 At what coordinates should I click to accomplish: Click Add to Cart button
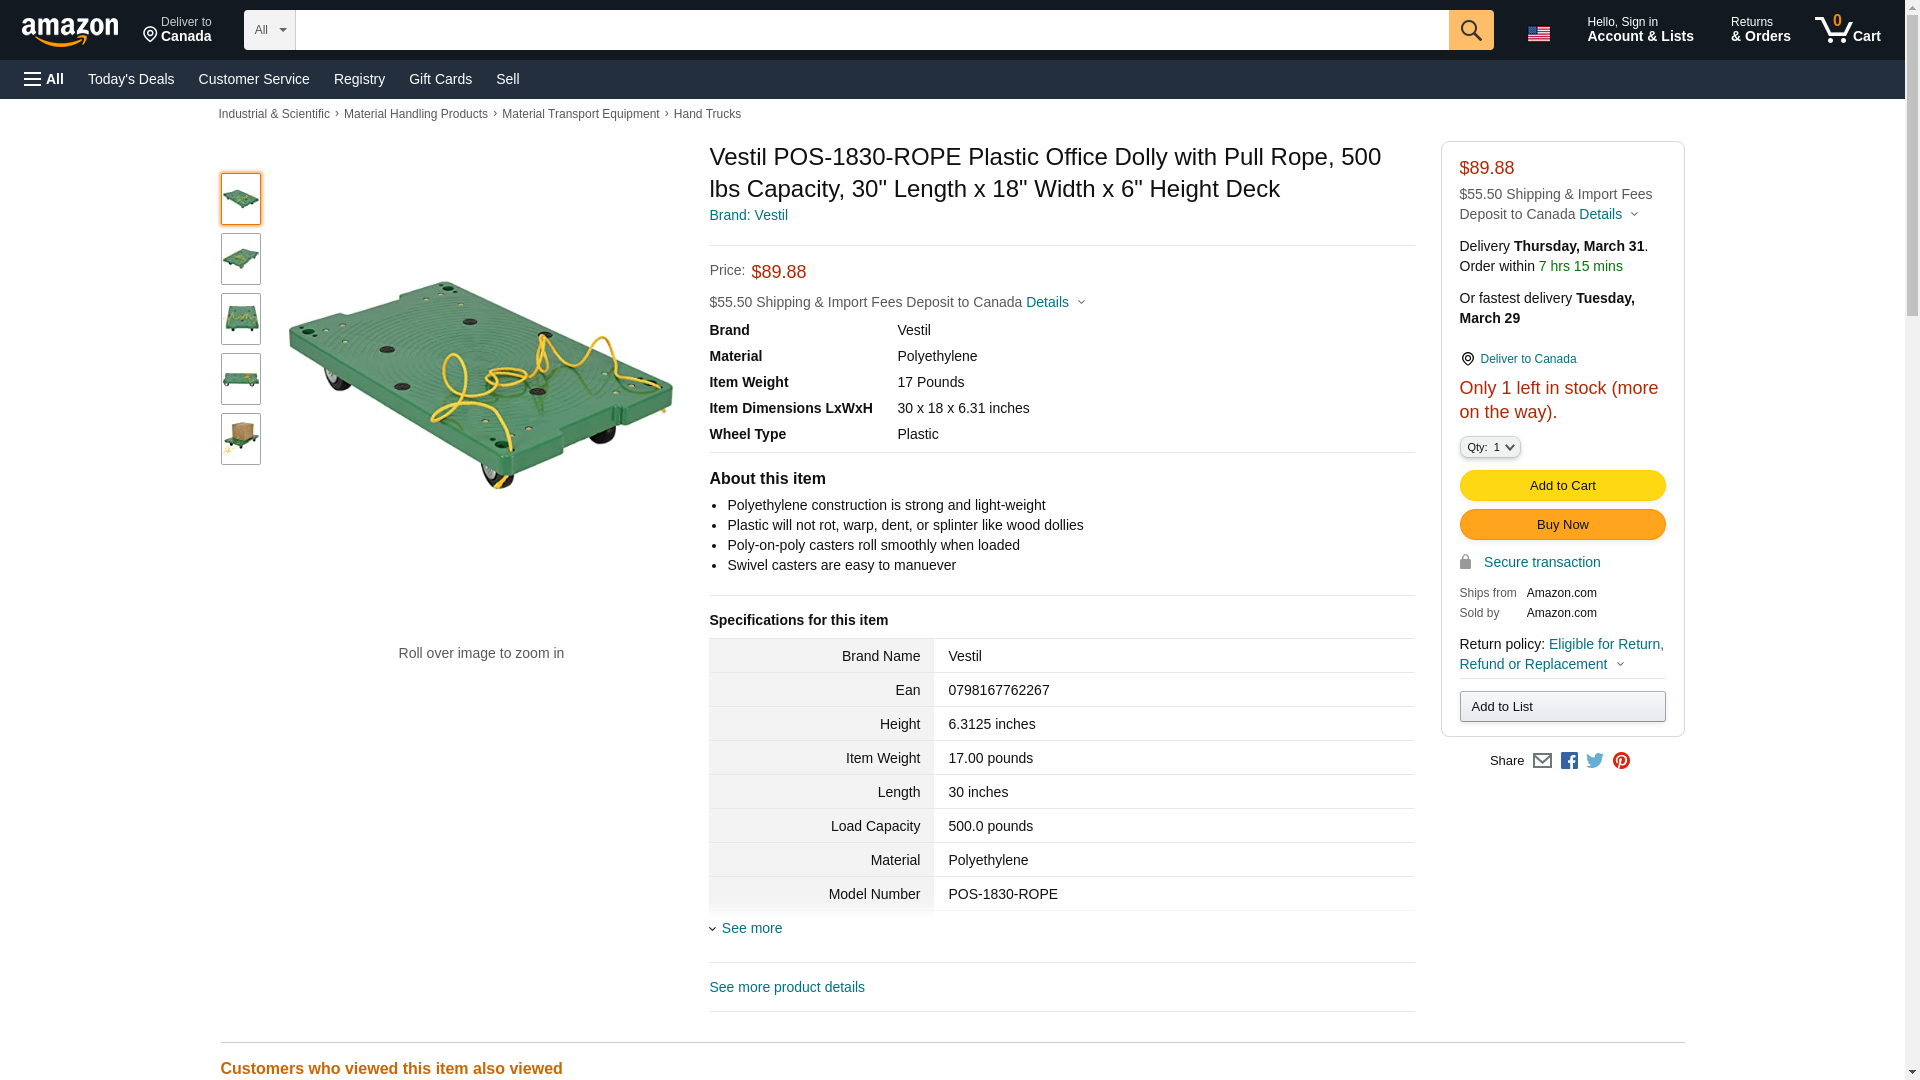[x=1562, y=485]
